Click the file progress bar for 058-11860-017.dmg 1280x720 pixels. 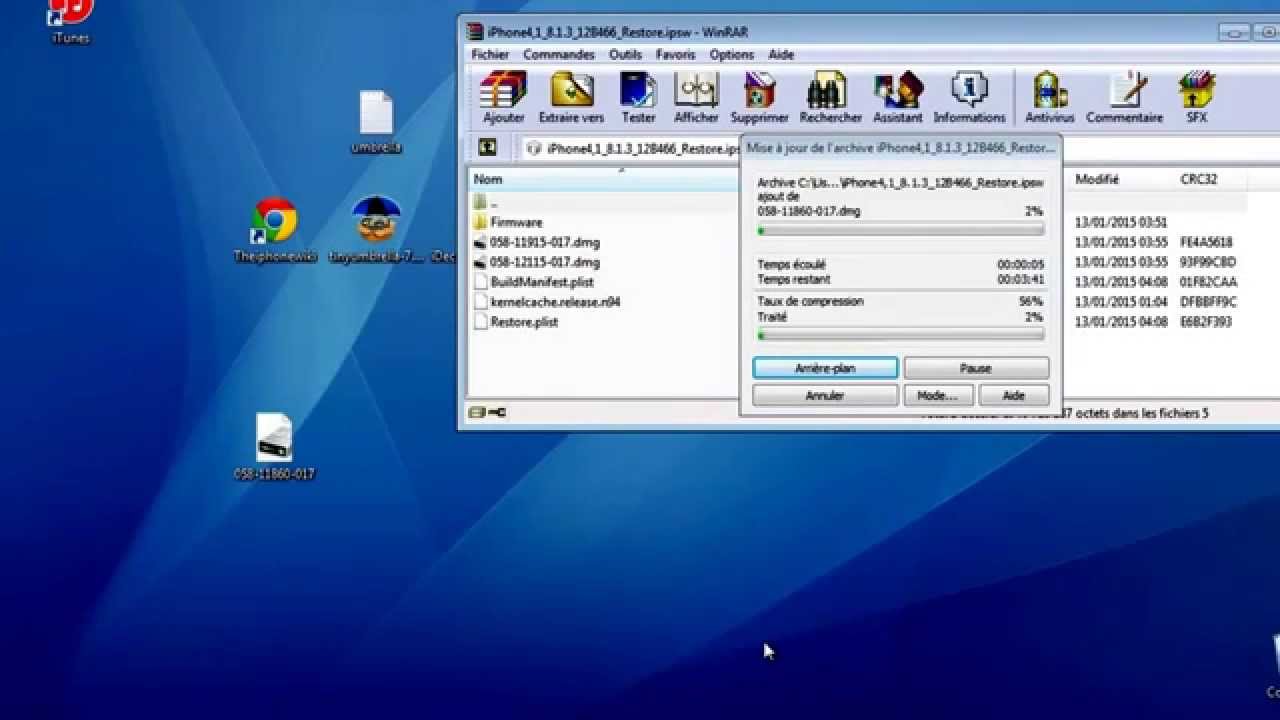pyautogui.click(x=900, y=230)
